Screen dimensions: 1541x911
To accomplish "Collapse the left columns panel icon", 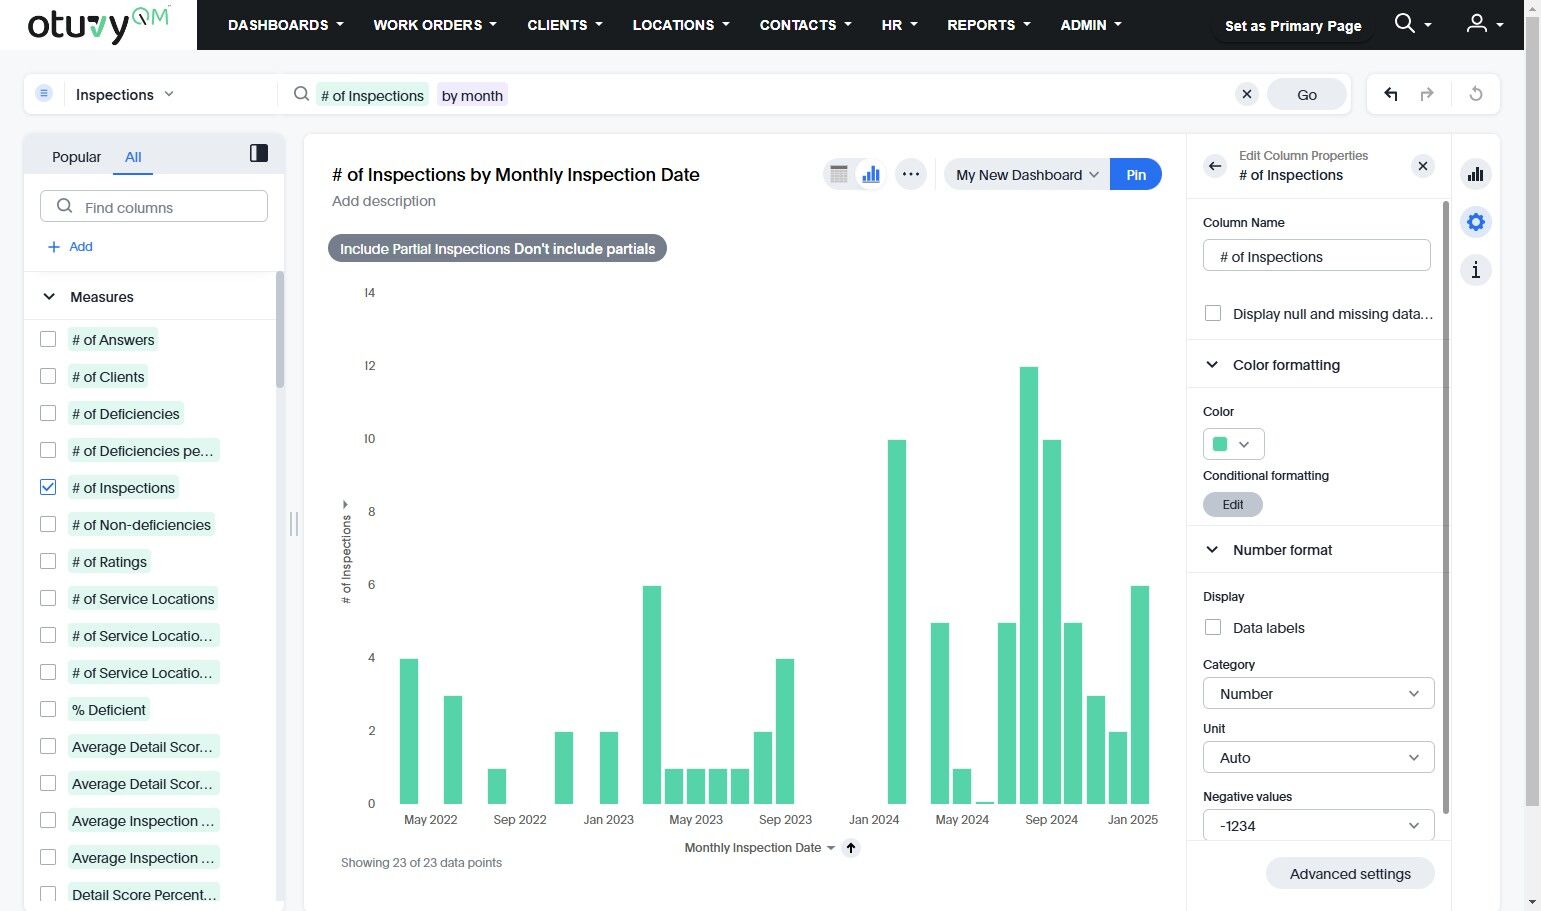I will 259,153.
